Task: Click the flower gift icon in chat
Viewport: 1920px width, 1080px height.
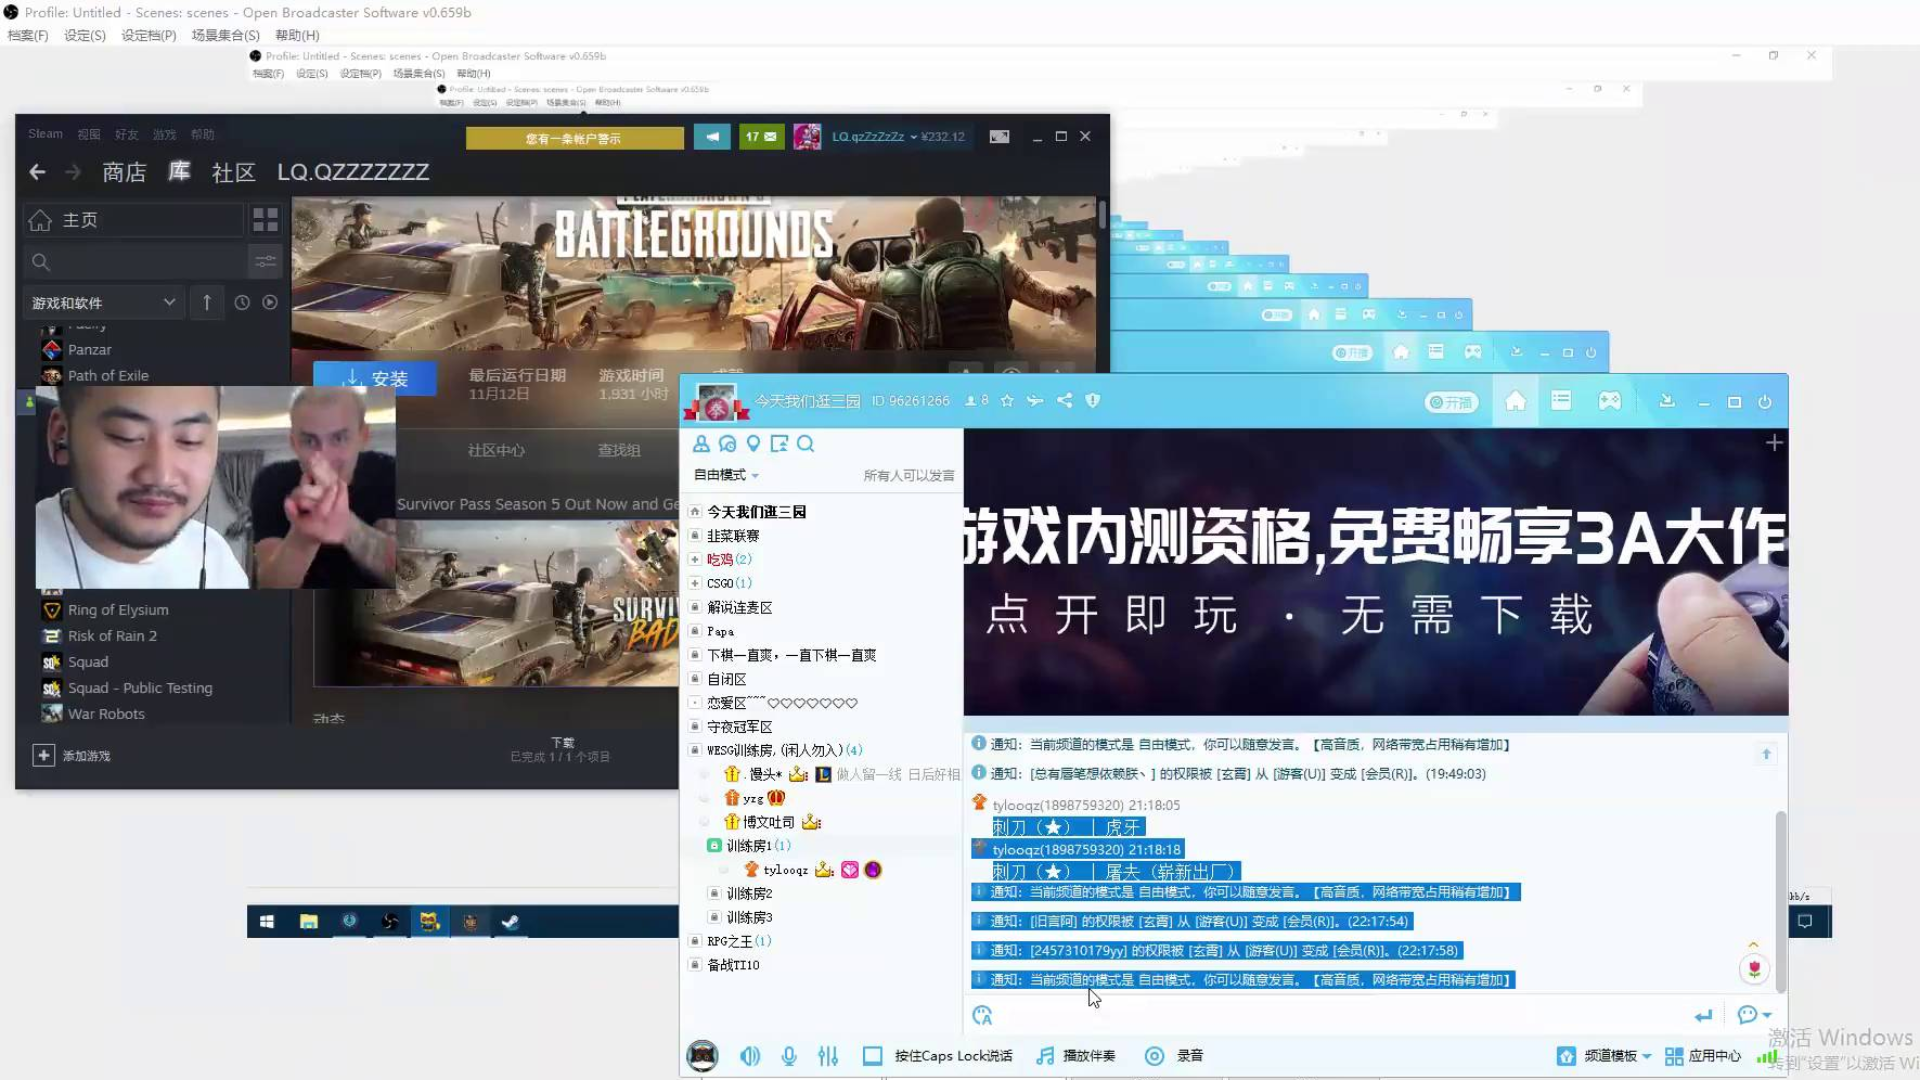Action: tap(1754, 968)
